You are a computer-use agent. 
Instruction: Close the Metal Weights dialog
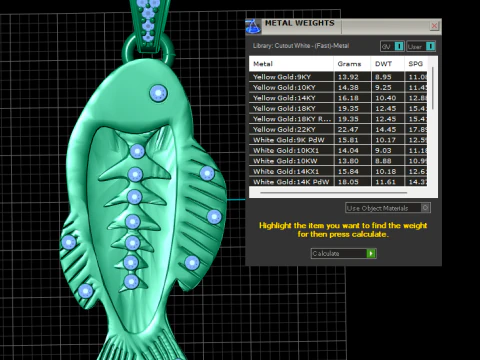434,26
